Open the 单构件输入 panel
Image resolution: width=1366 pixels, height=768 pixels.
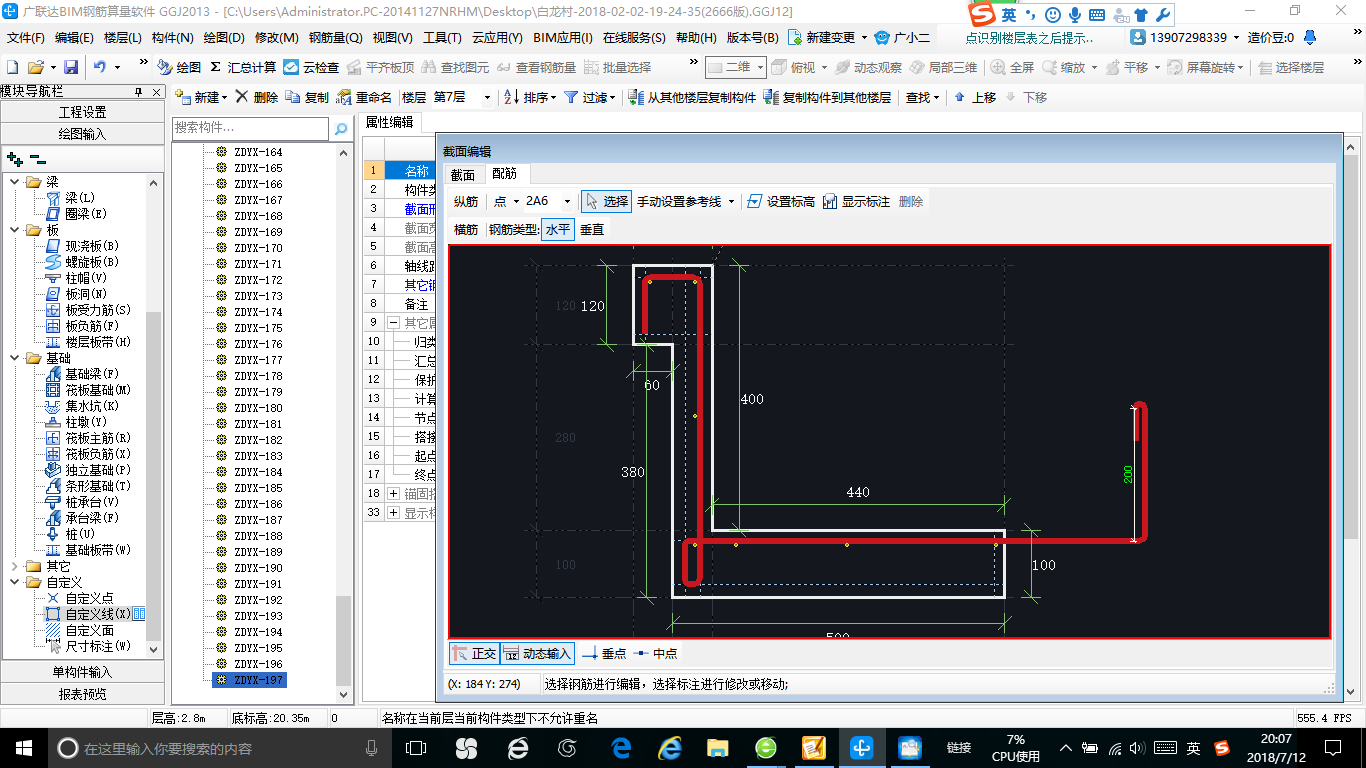click(x=82, y=672)
